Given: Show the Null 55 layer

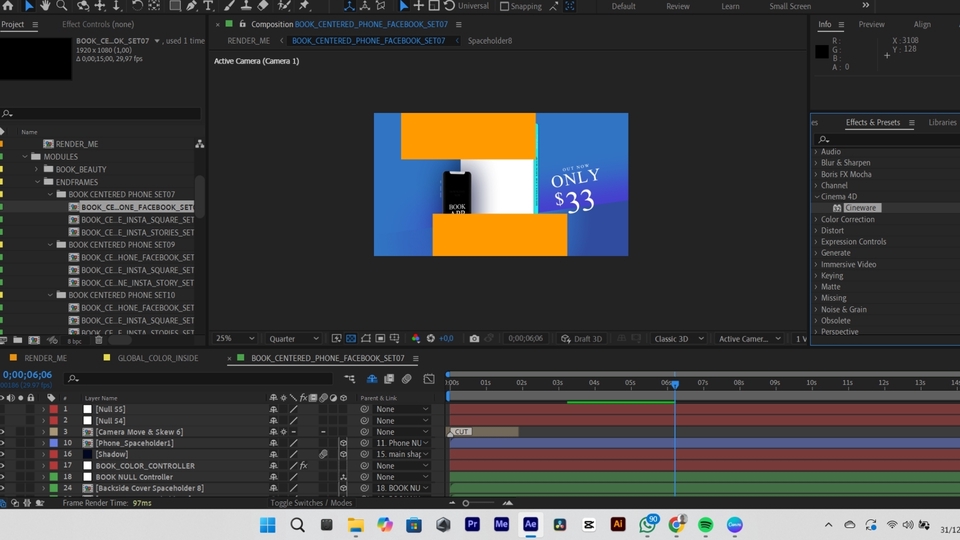Looking at the screenshot, I should (x=2, y=409).
